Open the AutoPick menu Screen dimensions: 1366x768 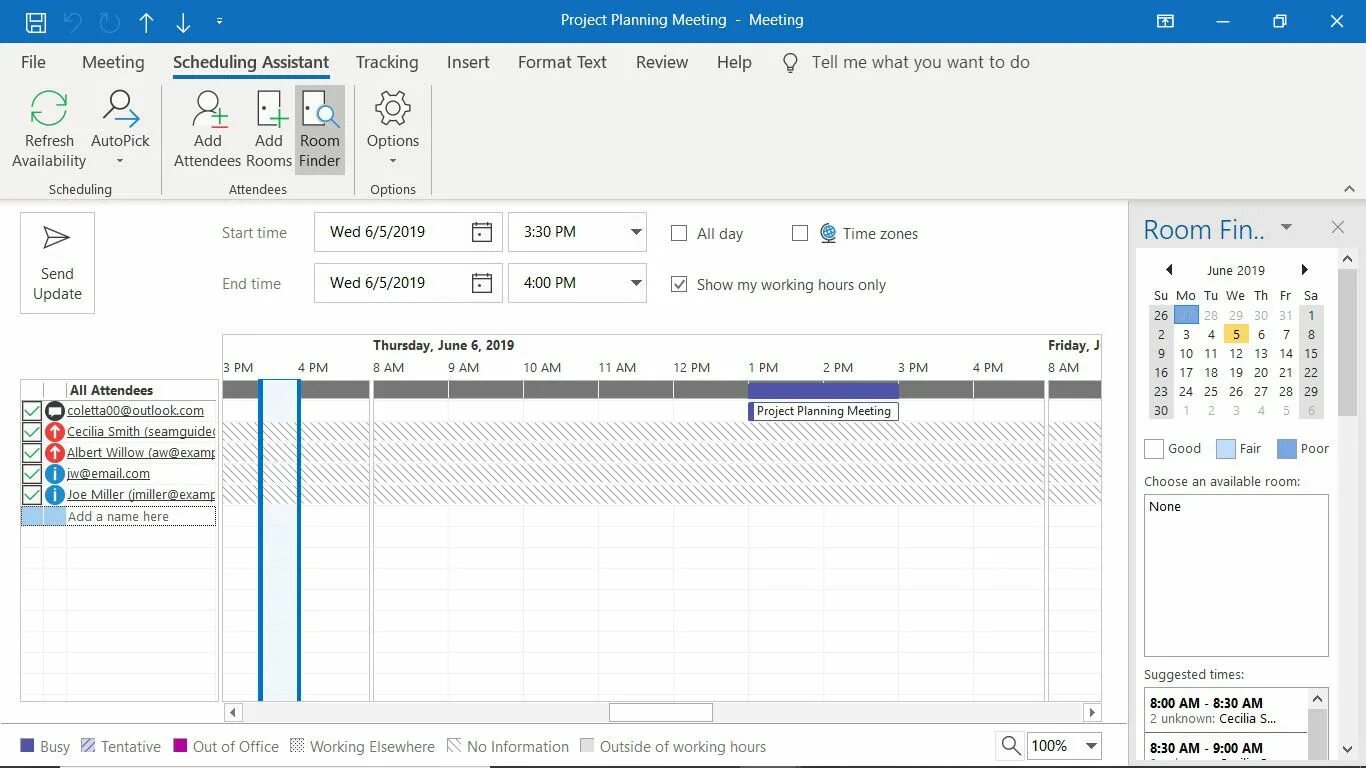tap(121, 130)
